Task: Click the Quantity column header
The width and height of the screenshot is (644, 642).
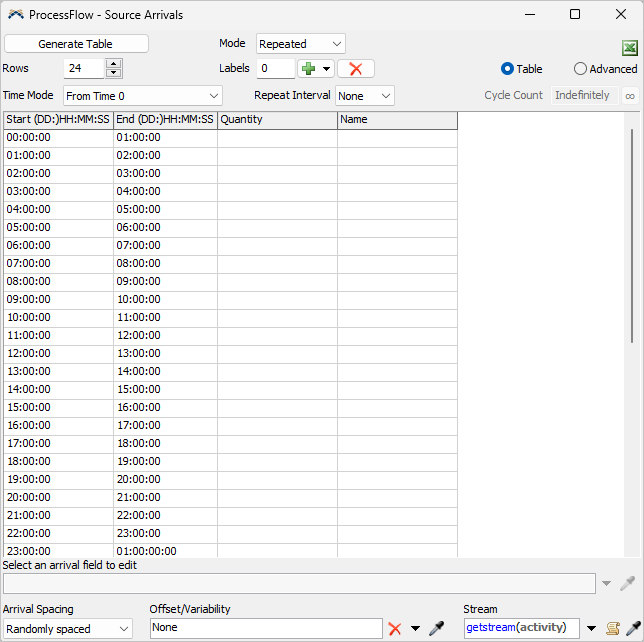Action: 277,120
